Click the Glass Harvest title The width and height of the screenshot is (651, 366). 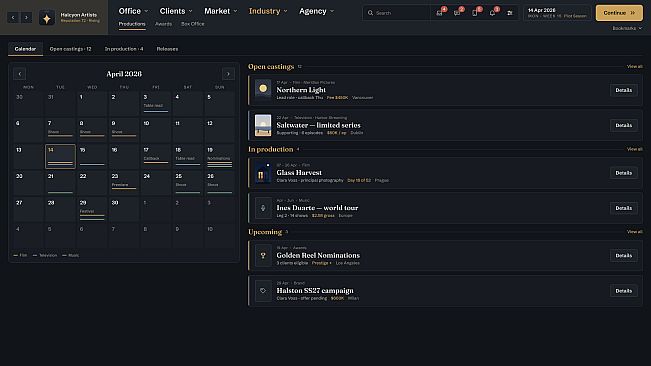click(299, 173)
